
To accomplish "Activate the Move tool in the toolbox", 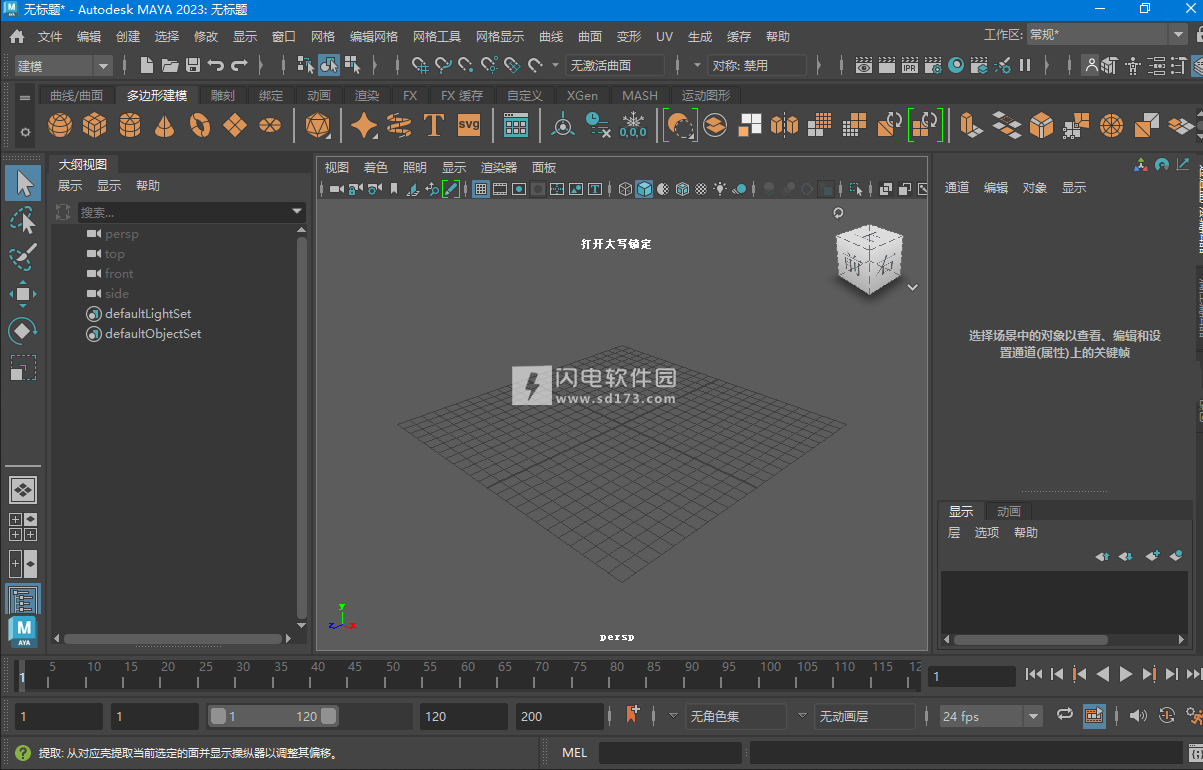I will coord(24,294).
